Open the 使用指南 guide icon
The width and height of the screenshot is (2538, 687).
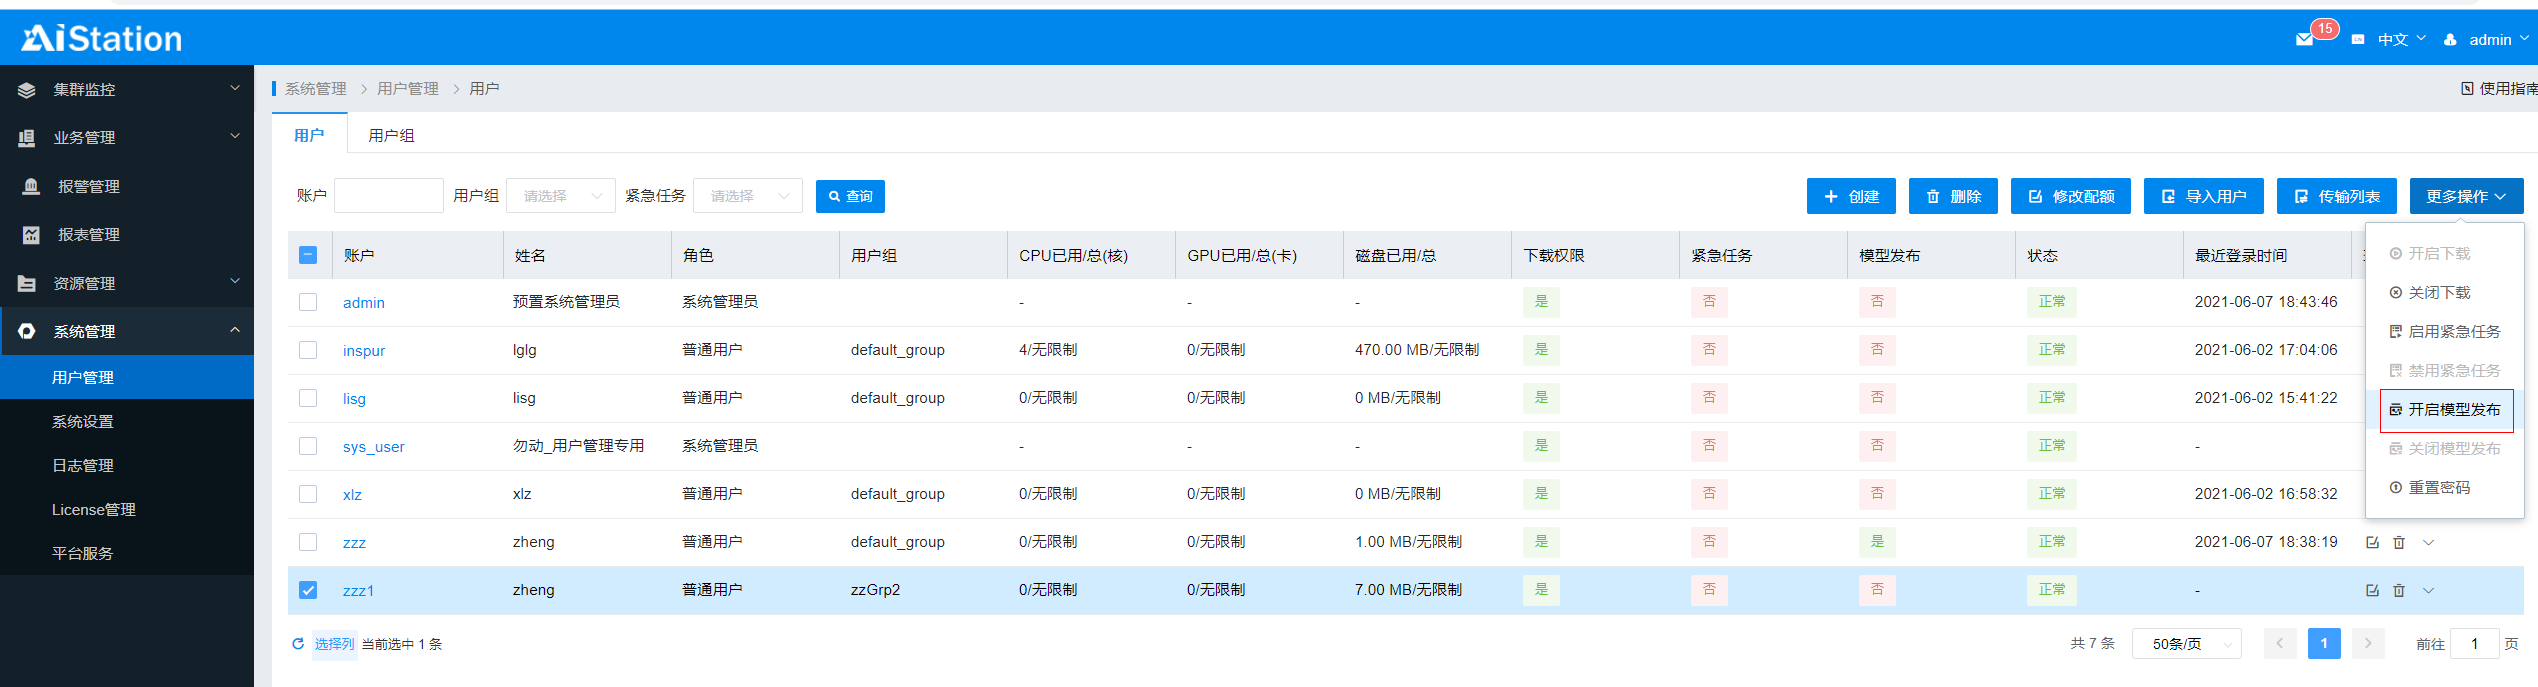tap(2468, 89)
